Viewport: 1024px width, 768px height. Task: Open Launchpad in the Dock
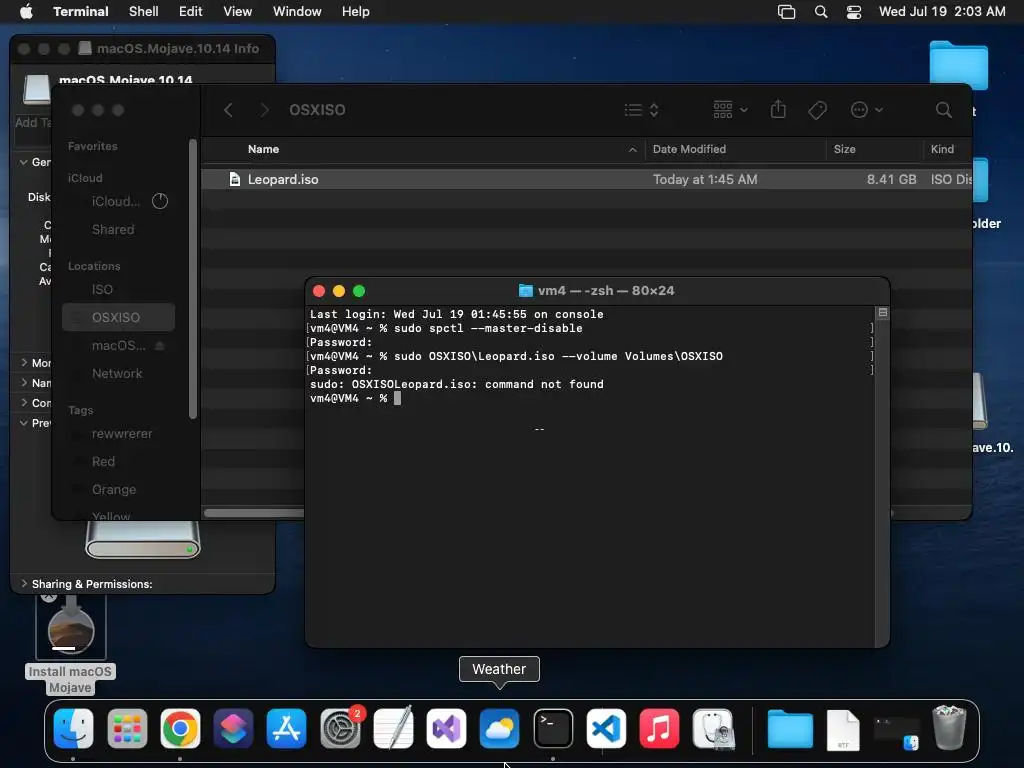[127, 728]
